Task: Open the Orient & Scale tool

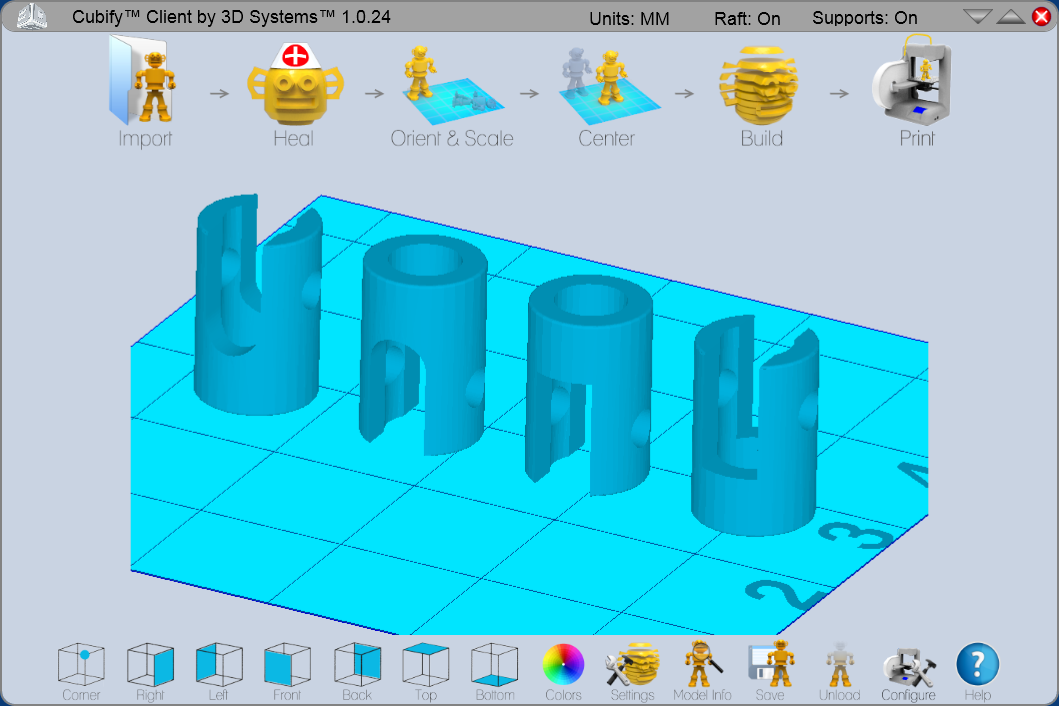Action: [x=452, y=90]
